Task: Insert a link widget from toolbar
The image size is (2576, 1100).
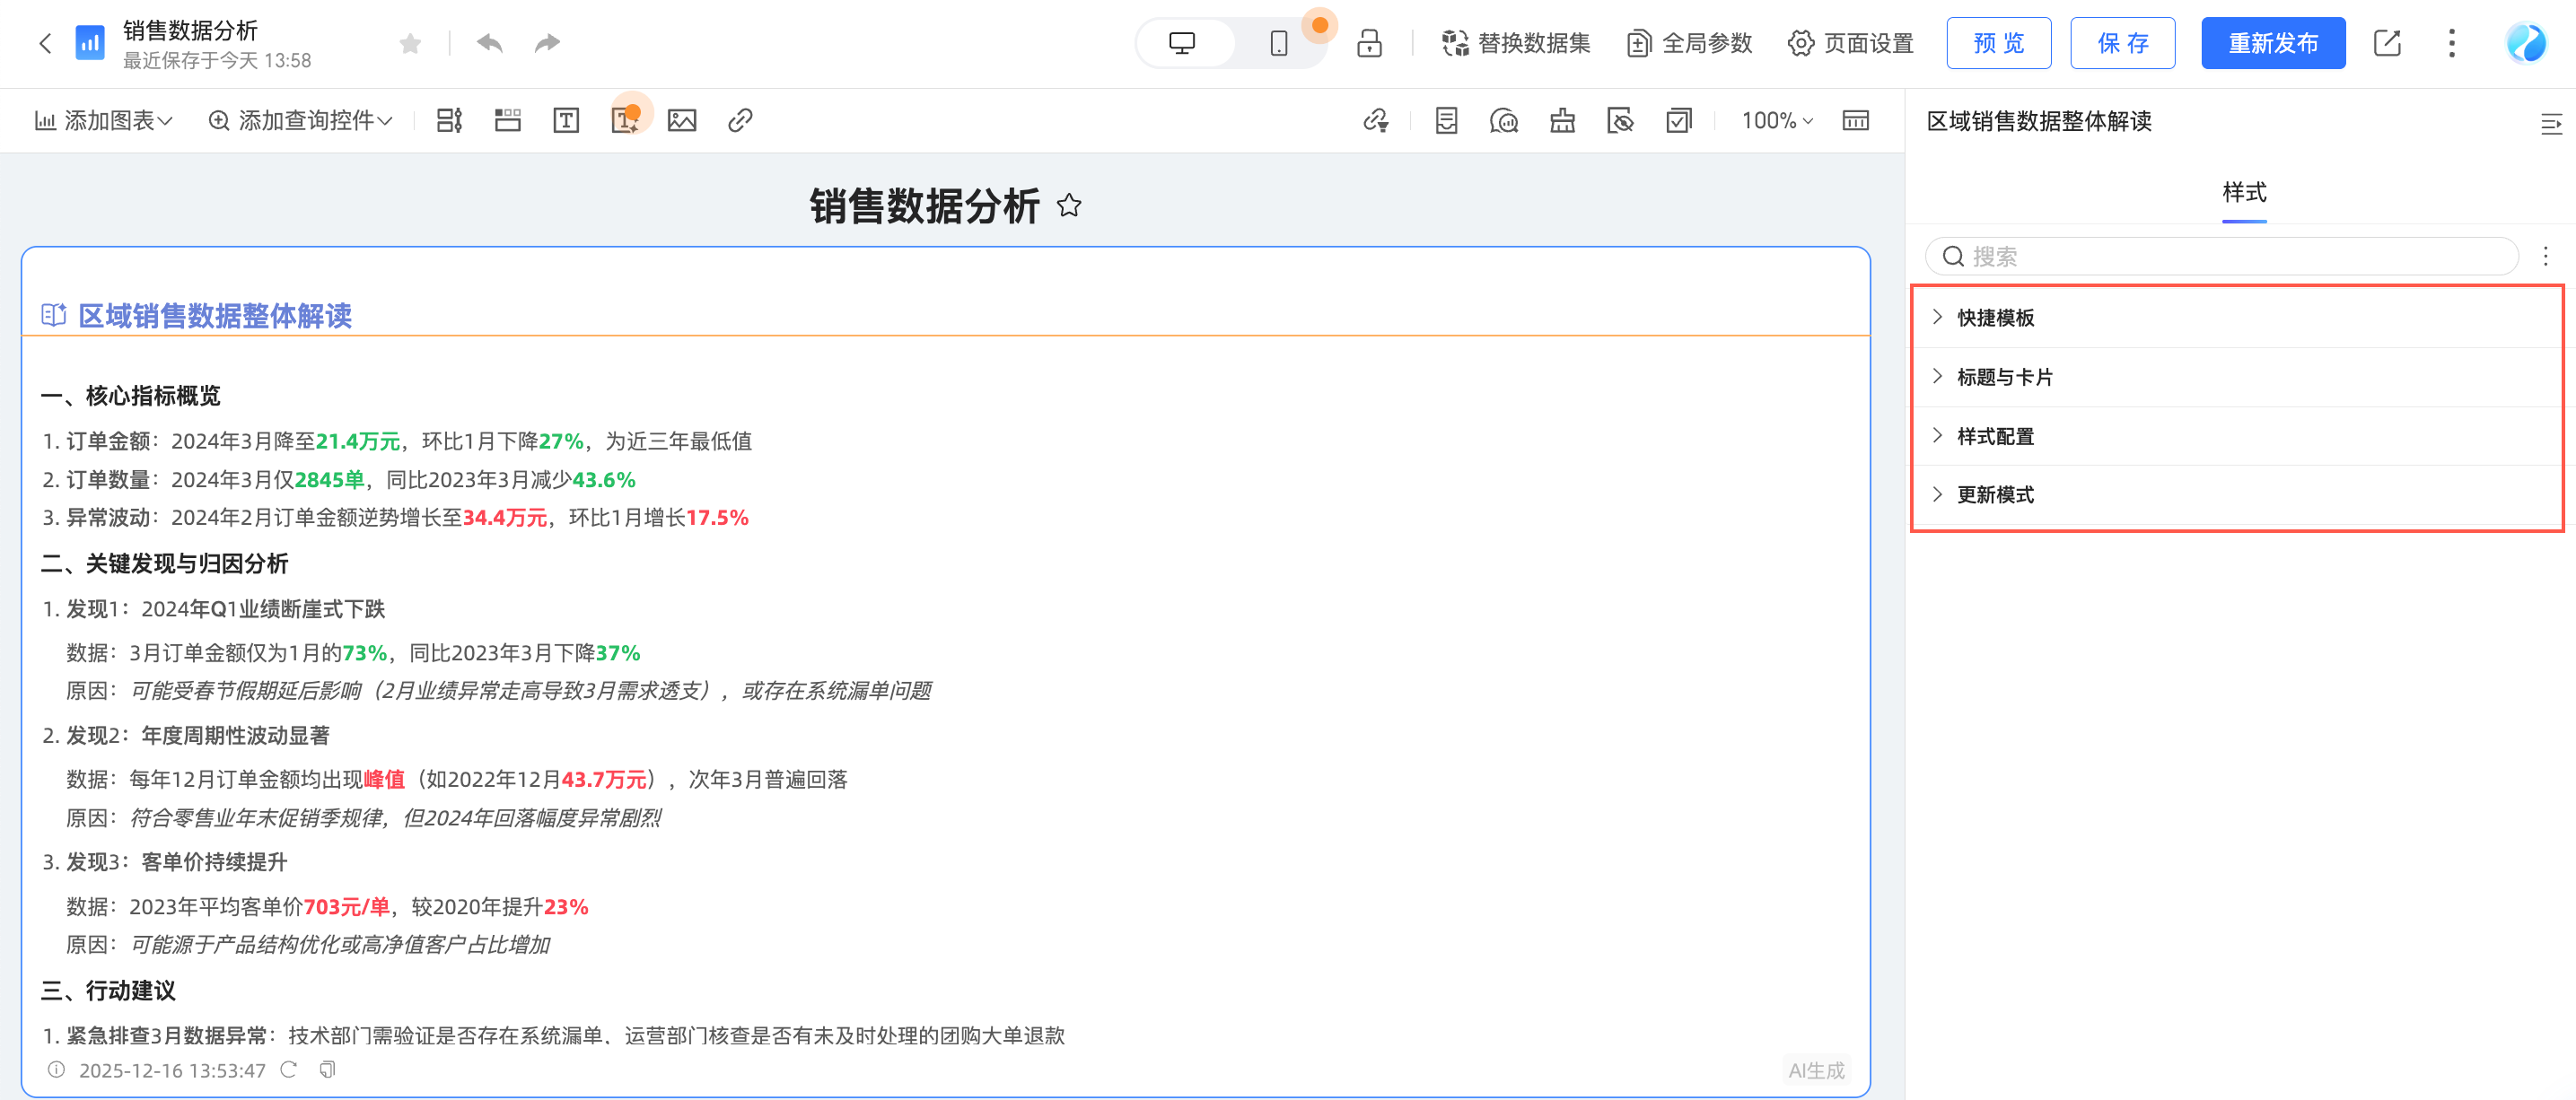Action: click(740, 121)
